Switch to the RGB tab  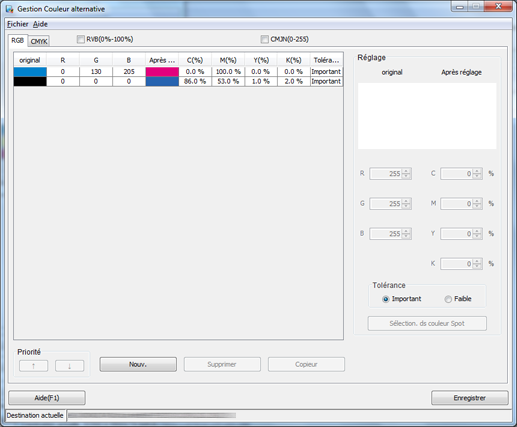point(18,40)
